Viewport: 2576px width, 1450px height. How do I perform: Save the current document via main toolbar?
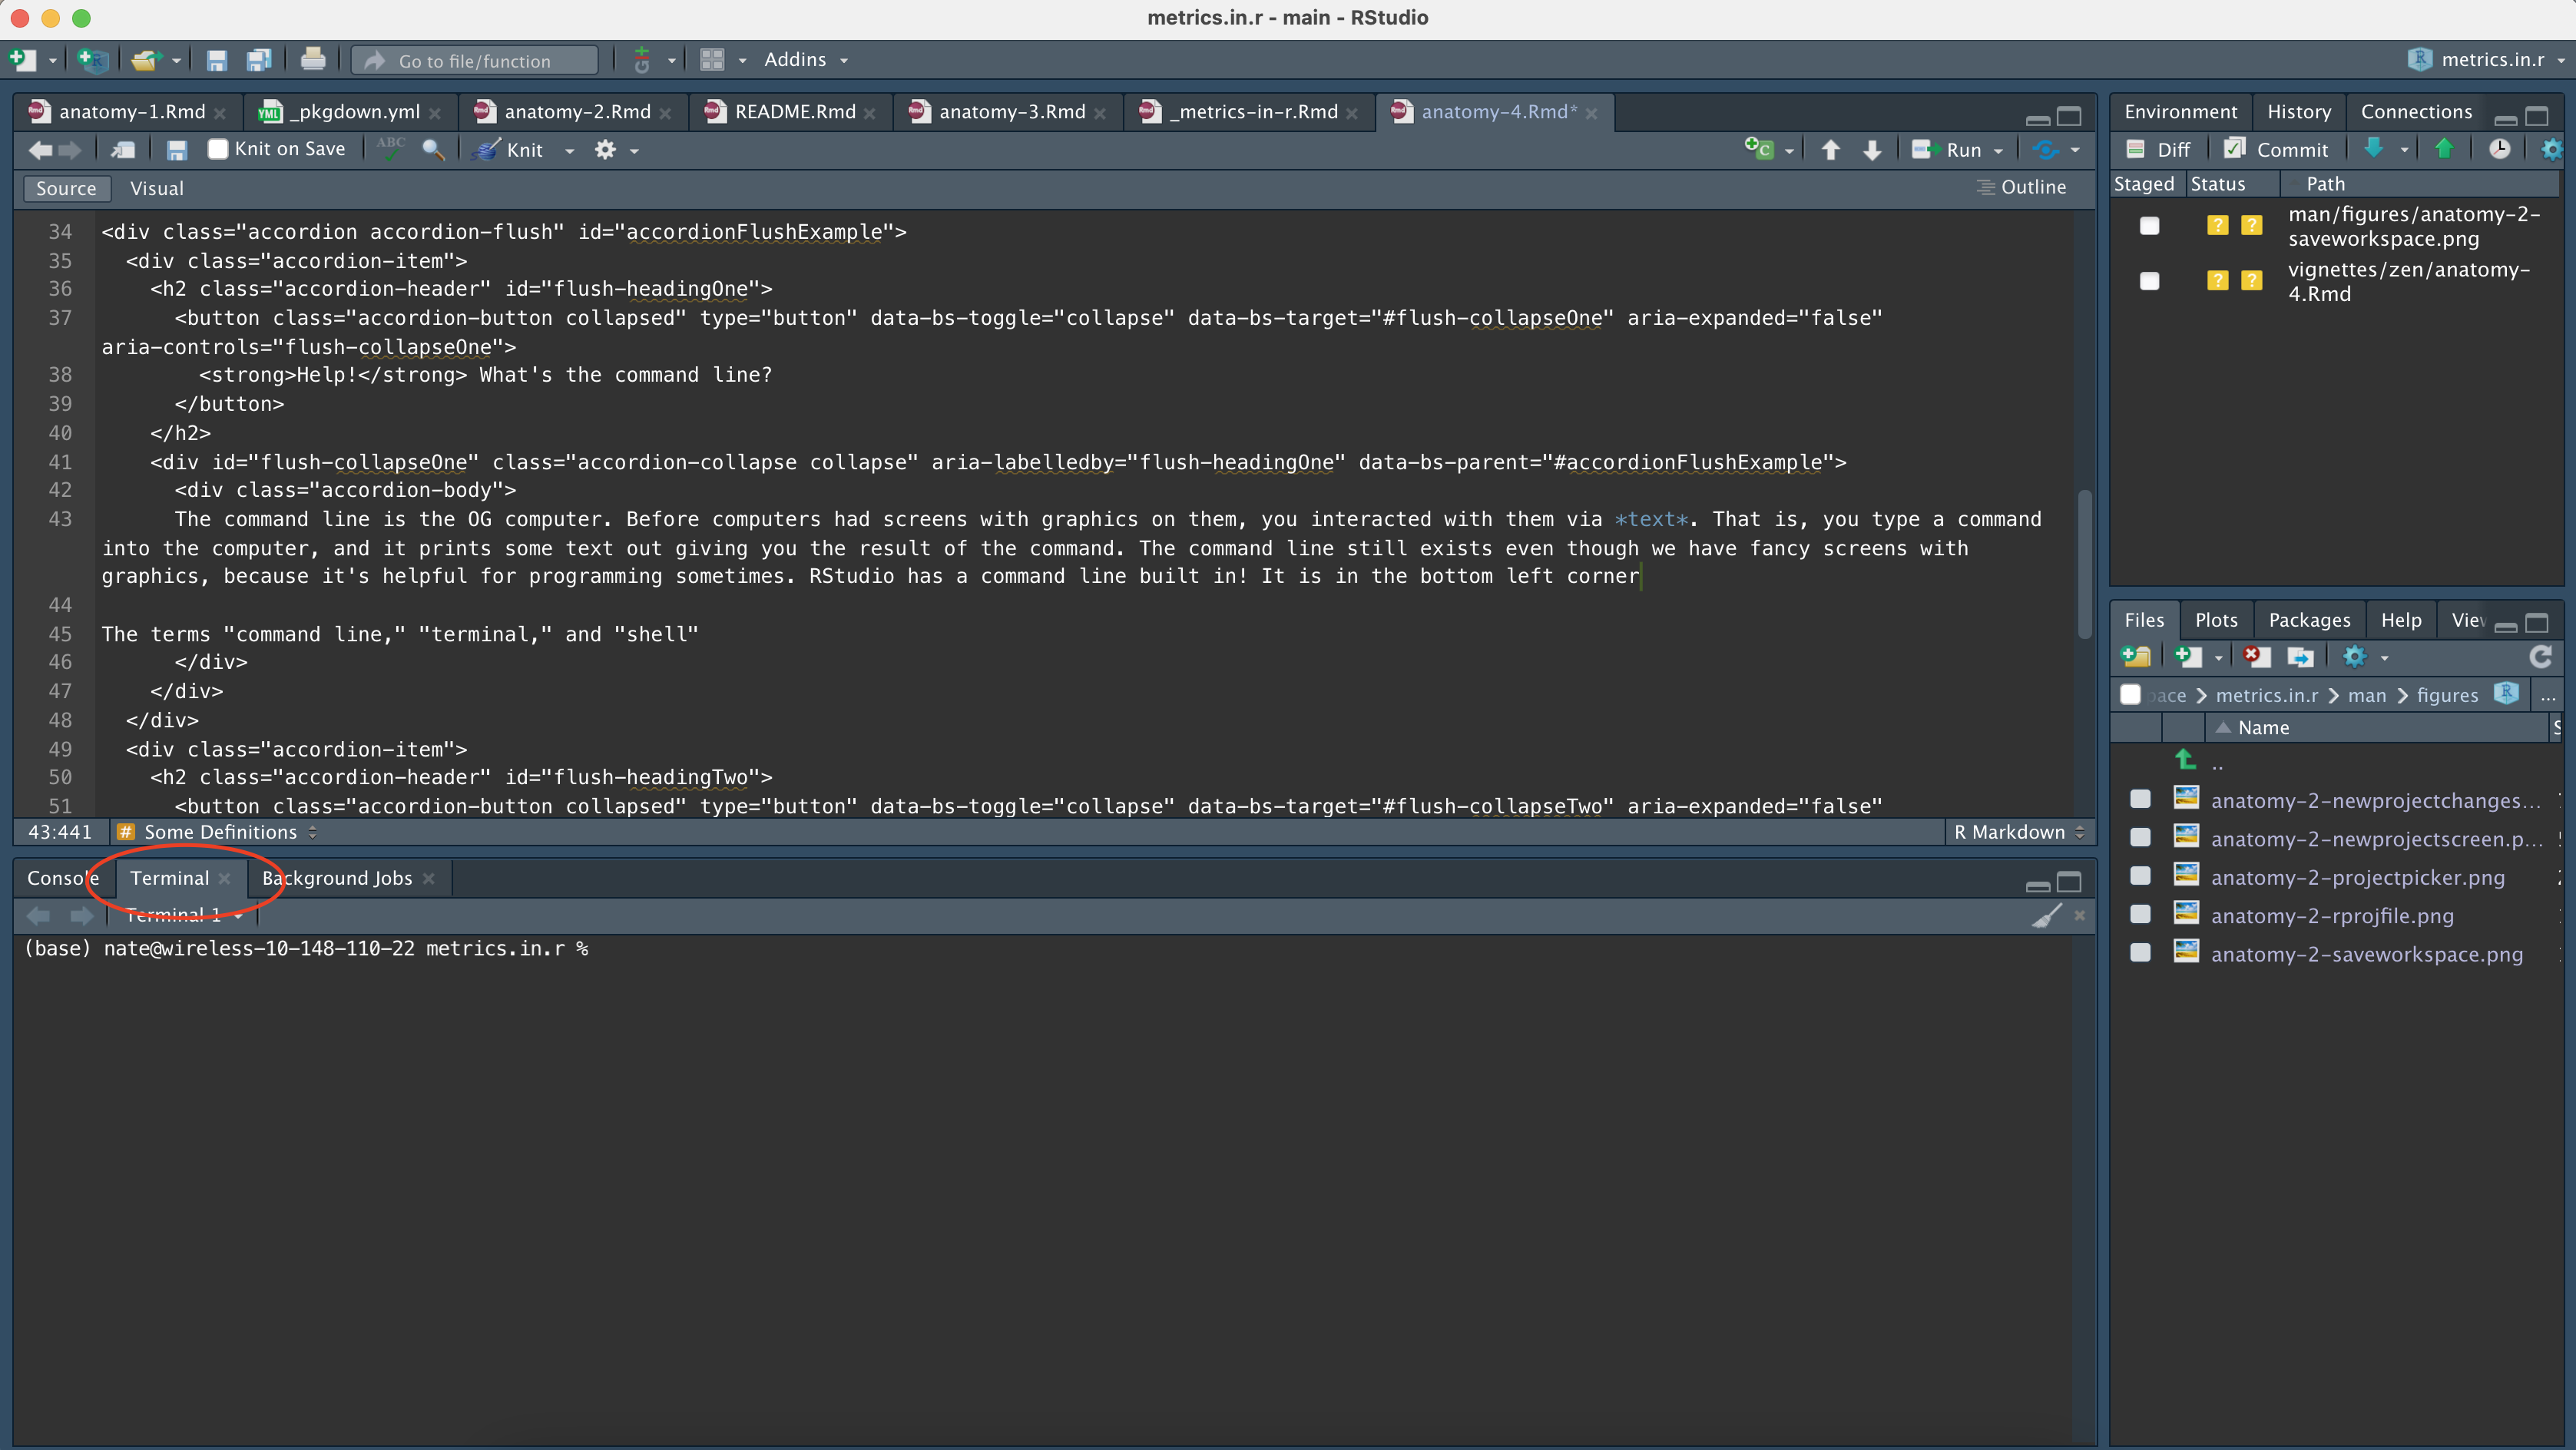click(x=216, y=60)
